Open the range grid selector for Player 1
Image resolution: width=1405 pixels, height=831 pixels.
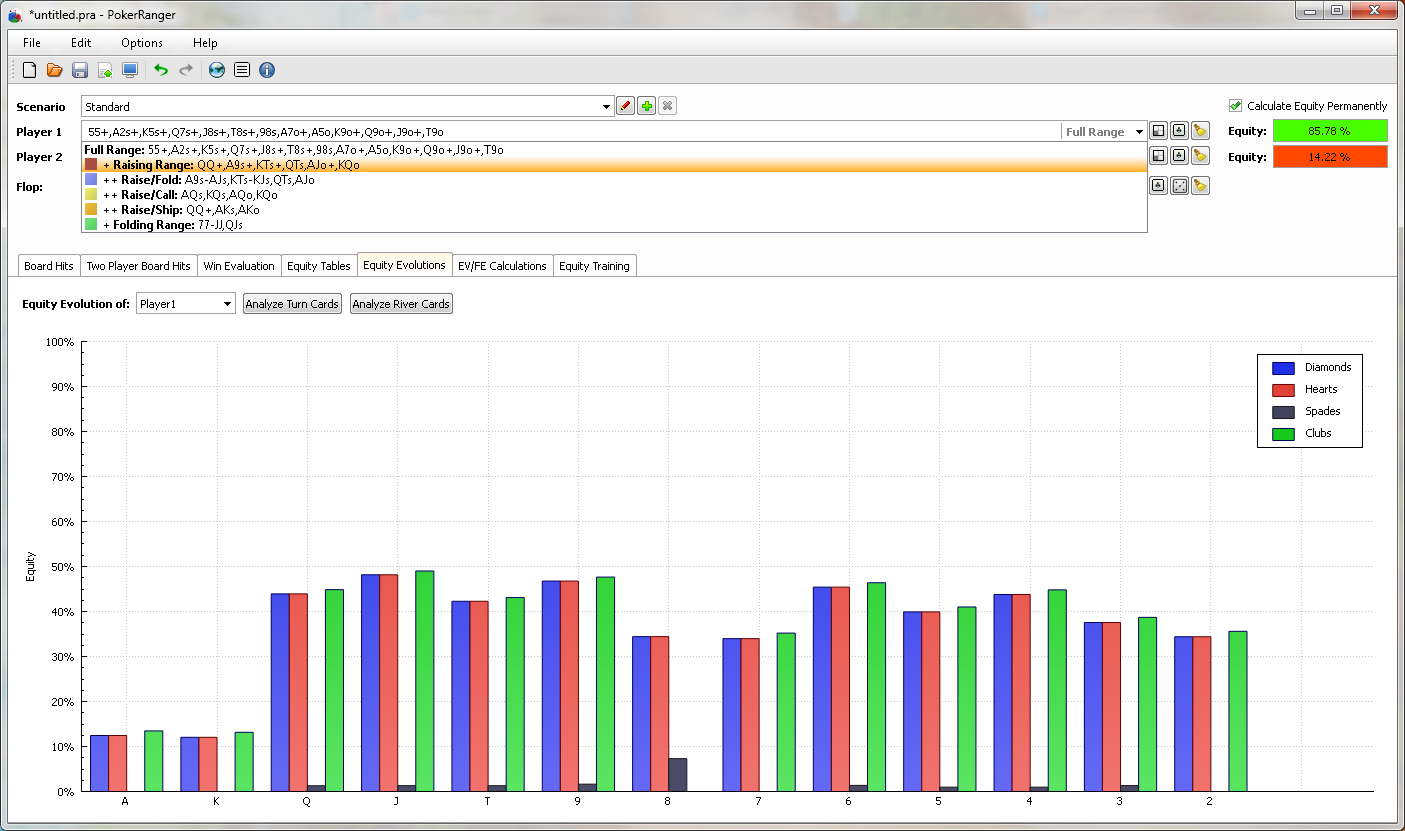point(1158,131)
